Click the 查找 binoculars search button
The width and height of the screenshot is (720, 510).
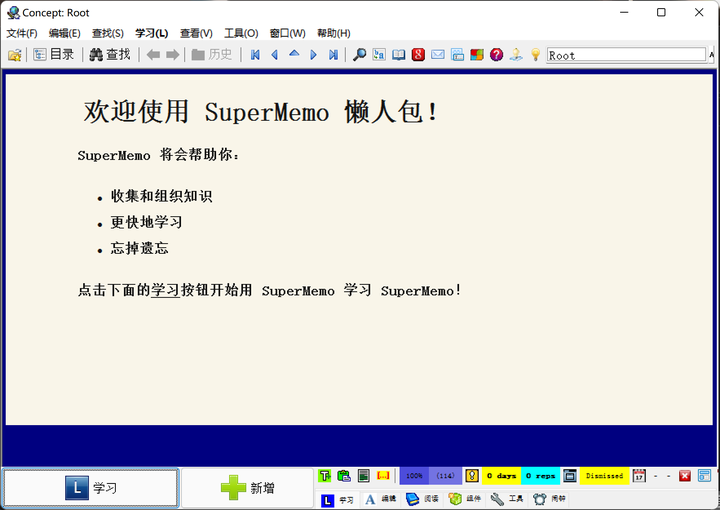click(110, 55)
